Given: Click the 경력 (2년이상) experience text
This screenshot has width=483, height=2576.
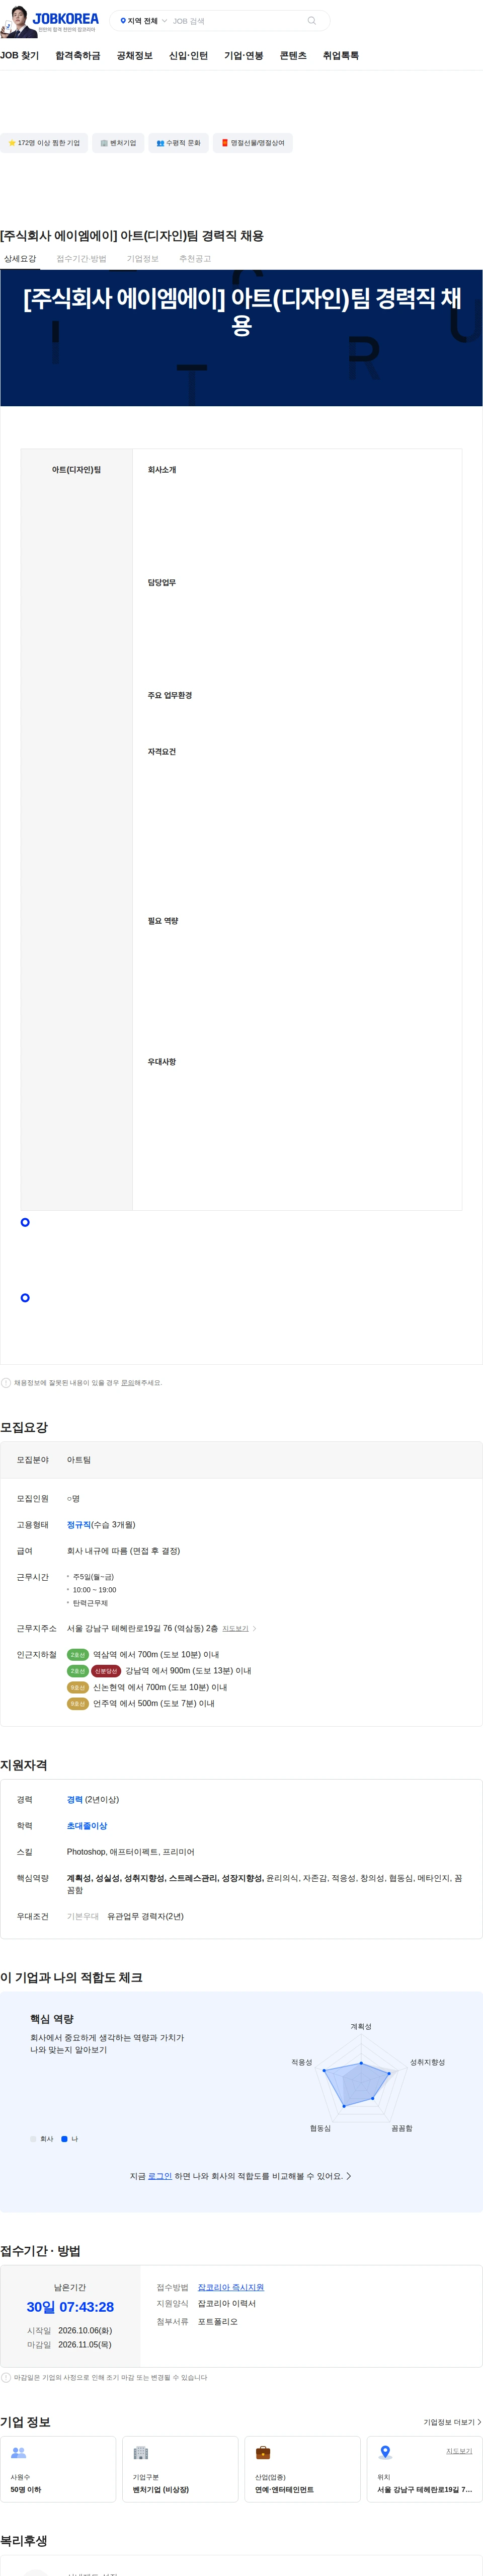Looking at the screenshot, I should [x=93, y=1800].
